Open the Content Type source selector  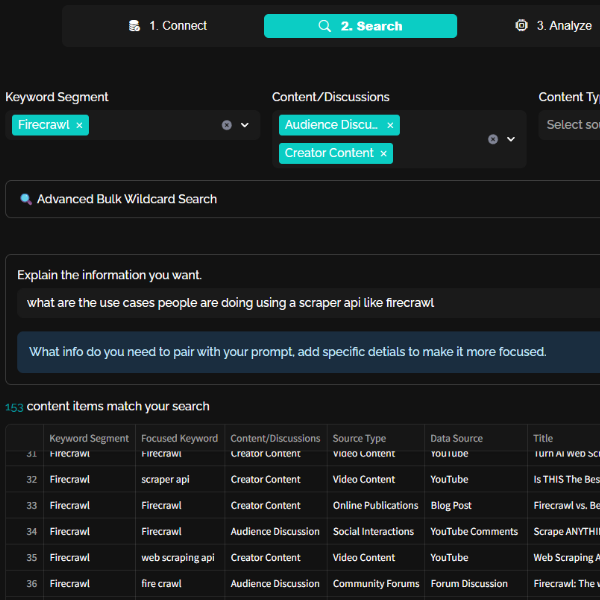(x=568, y=125)
